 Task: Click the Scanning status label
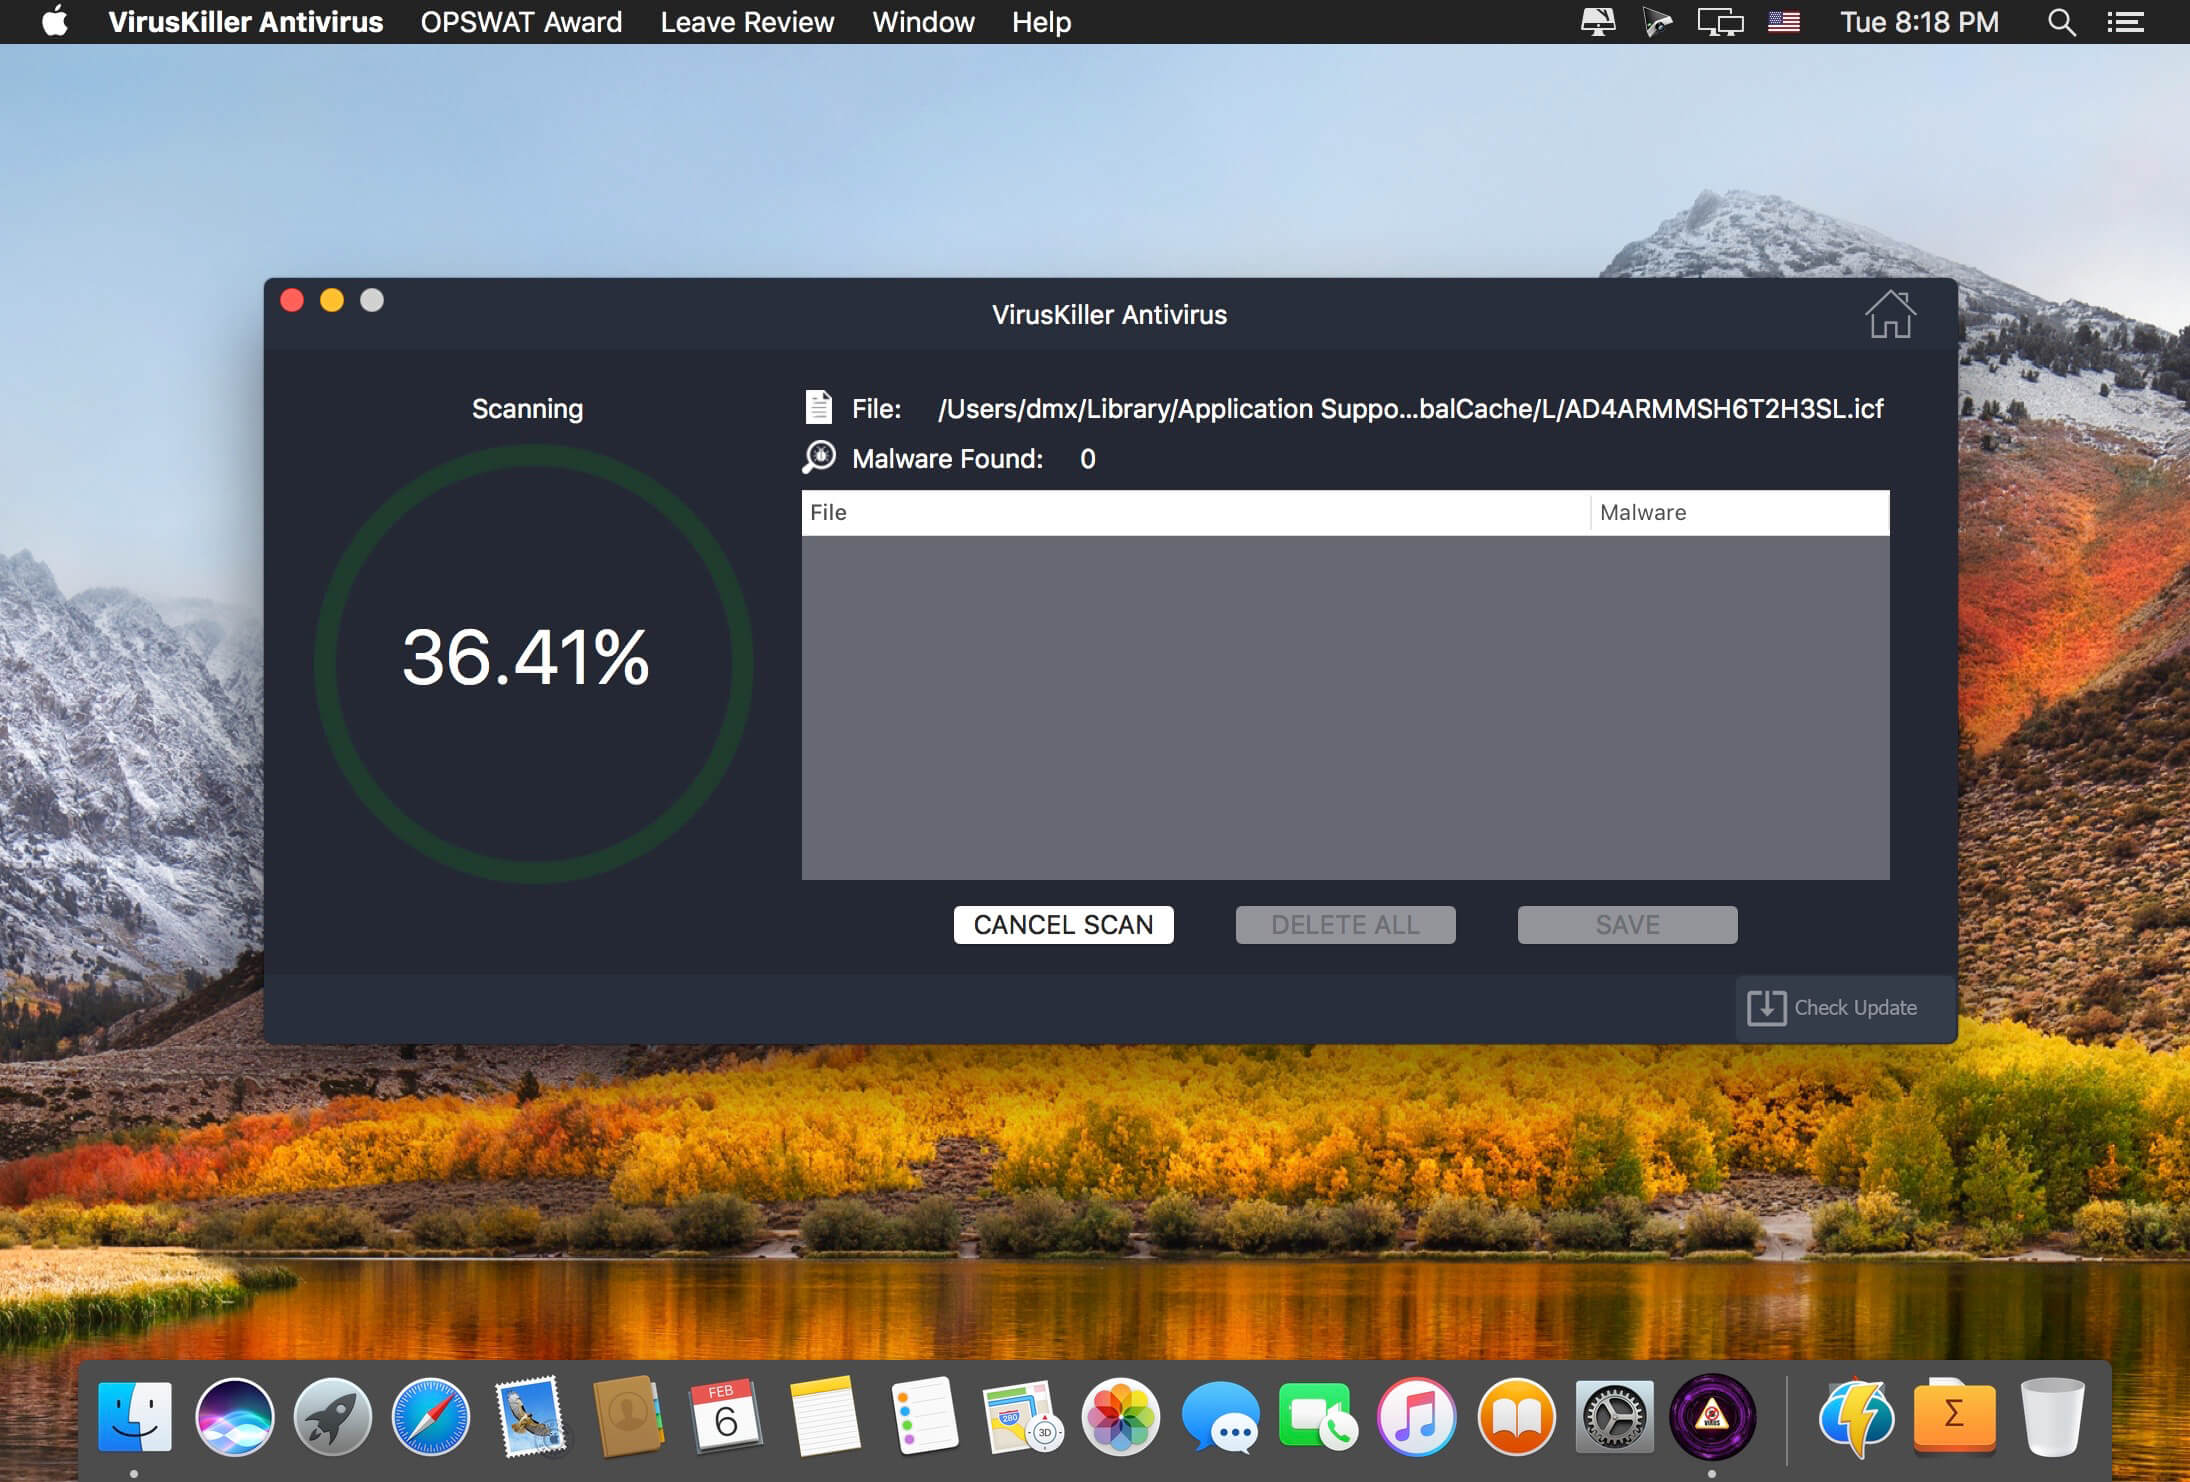point(527,409)
